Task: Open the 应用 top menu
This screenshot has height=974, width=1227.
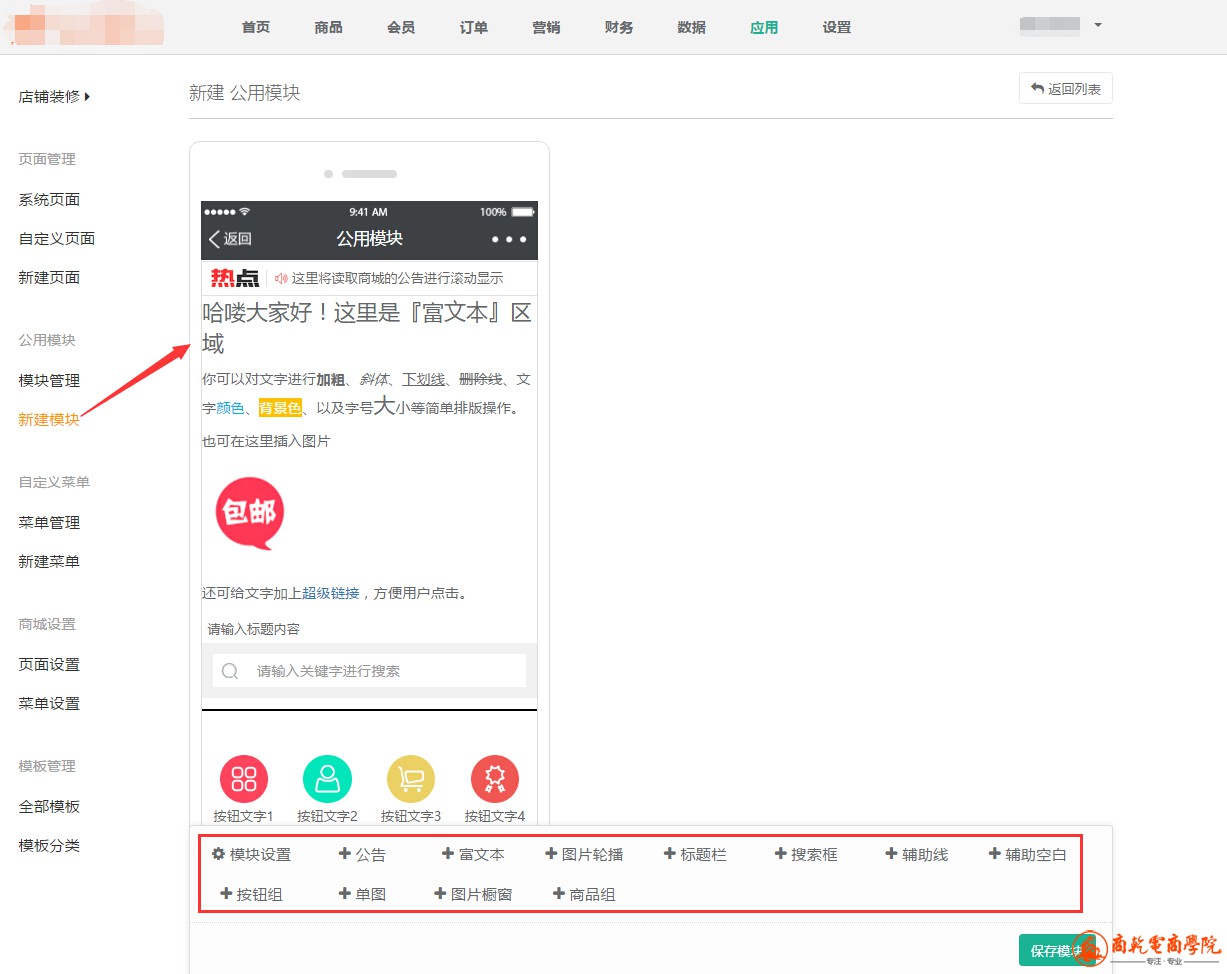Action: point(764,27)
